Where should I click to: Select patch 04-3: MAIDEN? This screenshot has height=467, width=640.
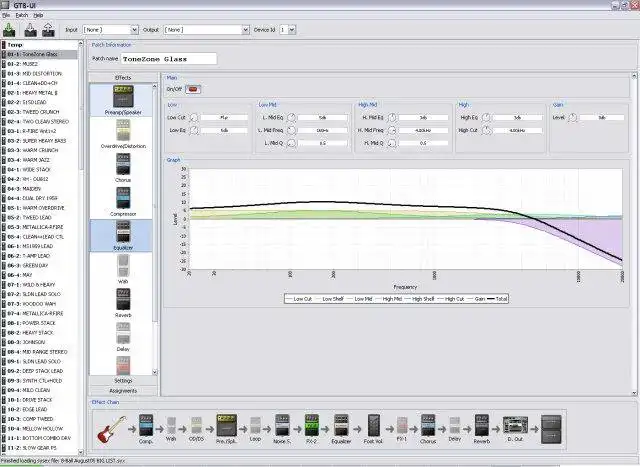[x=39, y=189]
